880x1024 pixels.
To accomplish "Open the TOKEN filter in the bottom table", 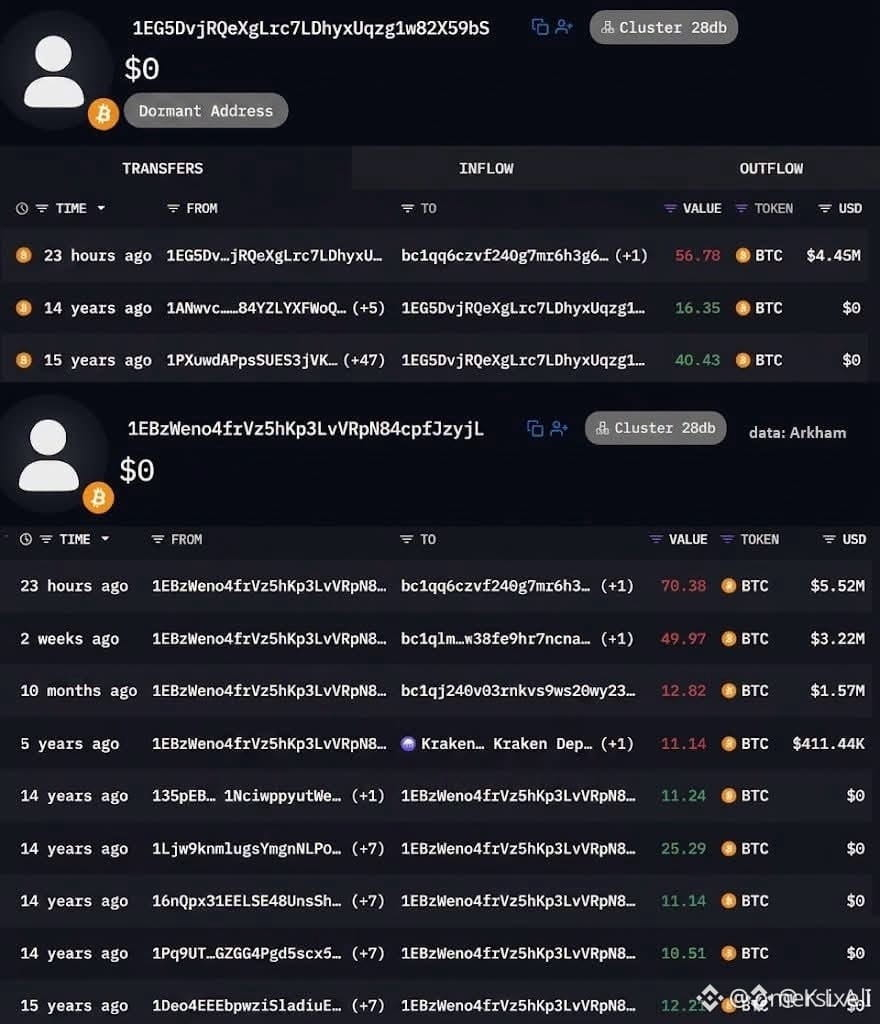I will pyautogui.click(x=727, y=539).
